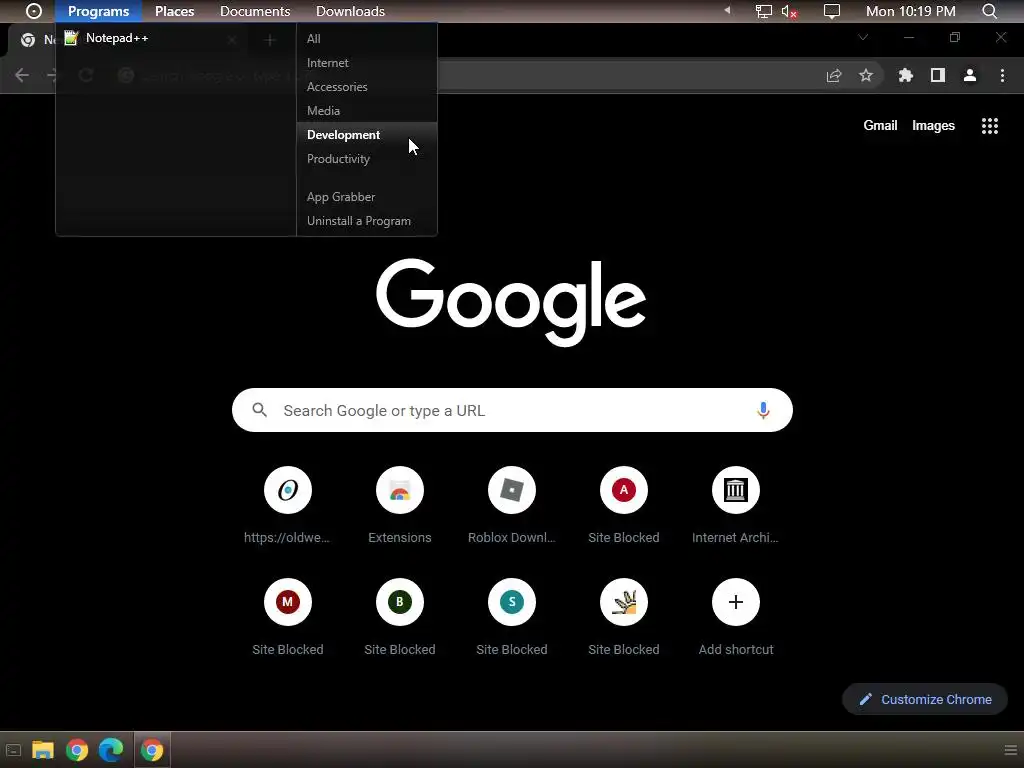Click the search magnifier in top bar
The width and height of the screenshot is (1024, 768).
coord(989,11)
